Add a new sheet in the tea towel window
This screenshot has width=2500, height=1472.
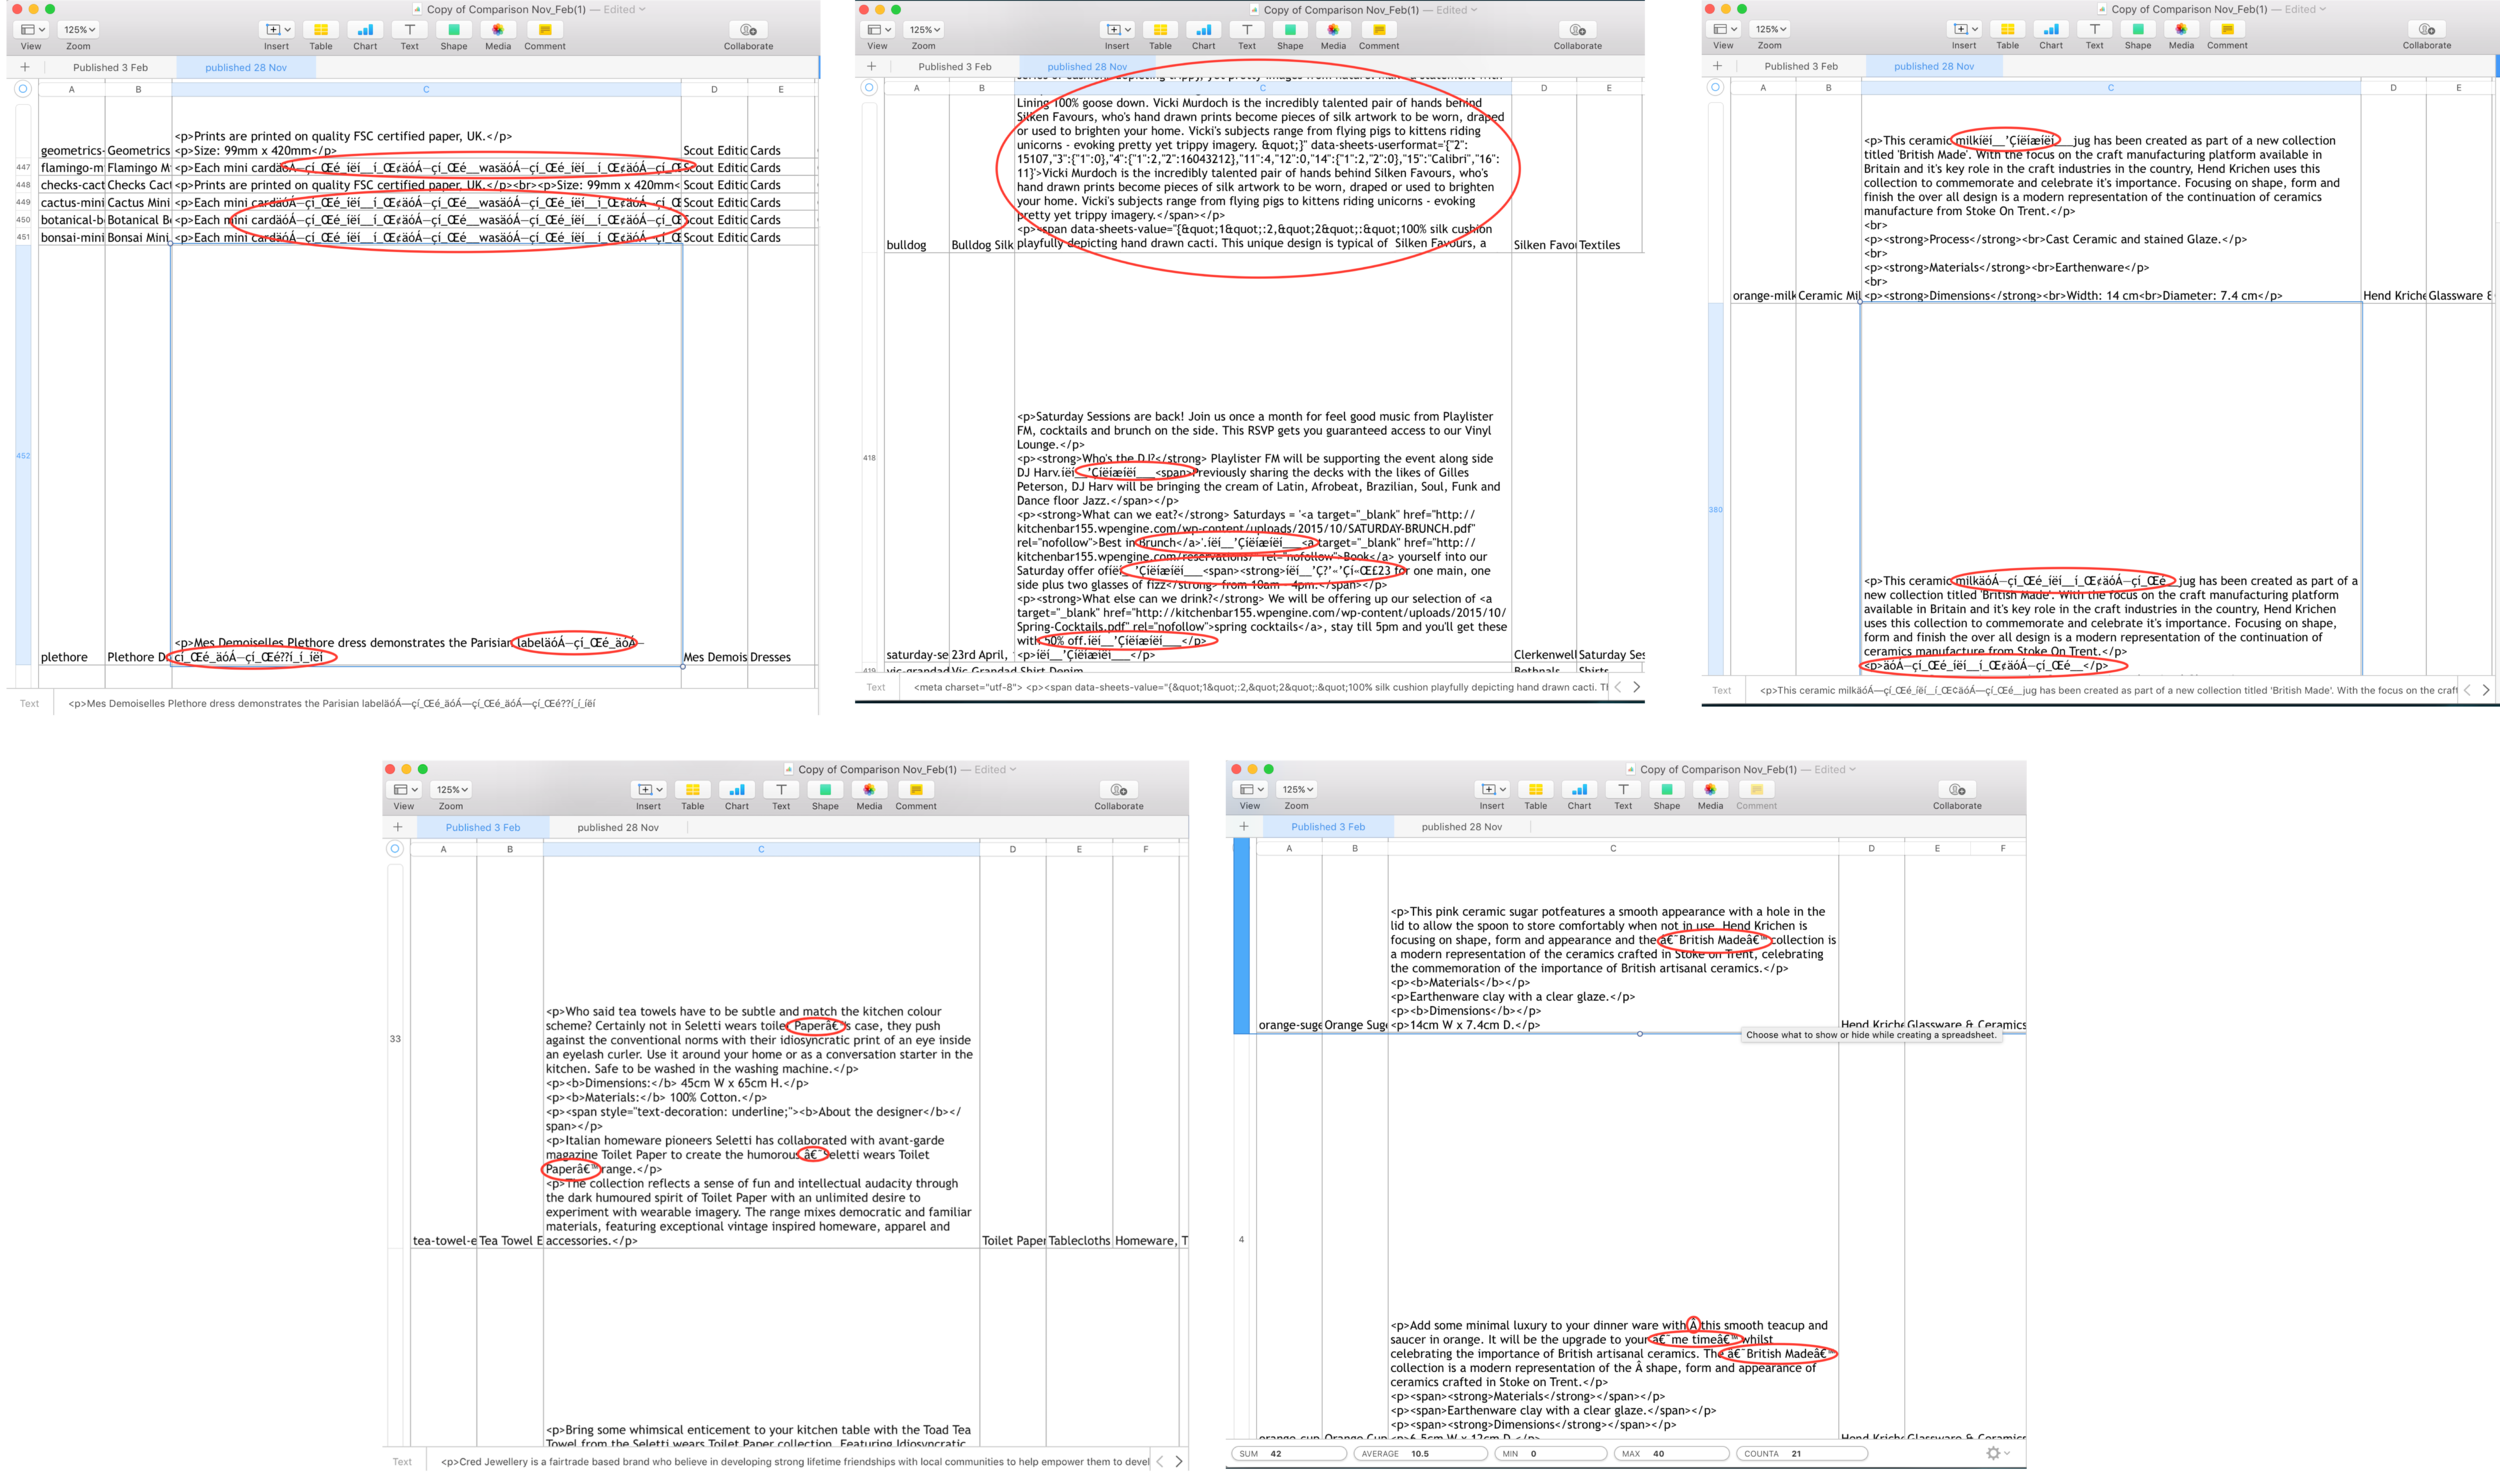click(398, 828)
